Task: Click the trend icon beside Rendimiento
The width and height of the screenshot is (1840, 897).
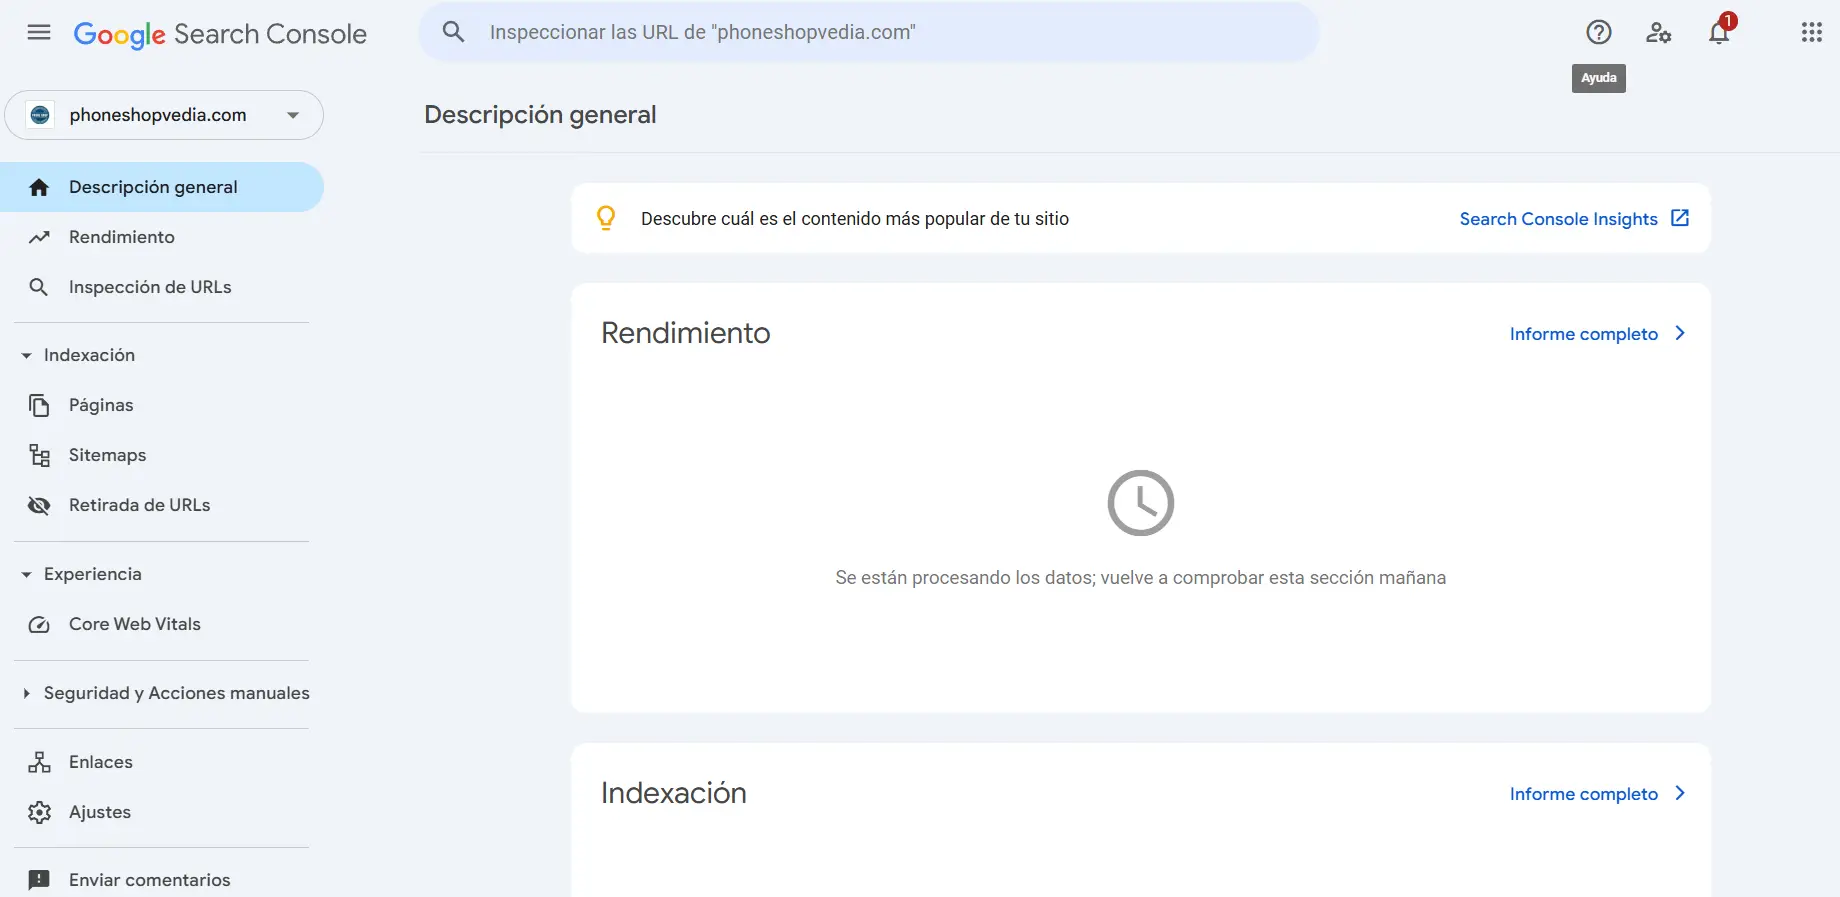Action: (39, 237)
